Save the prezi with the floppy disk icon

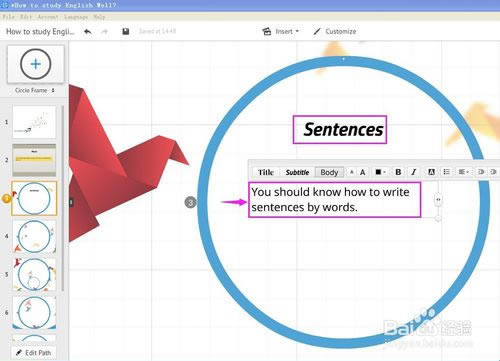pyautogui.click(x=126, y=31)
